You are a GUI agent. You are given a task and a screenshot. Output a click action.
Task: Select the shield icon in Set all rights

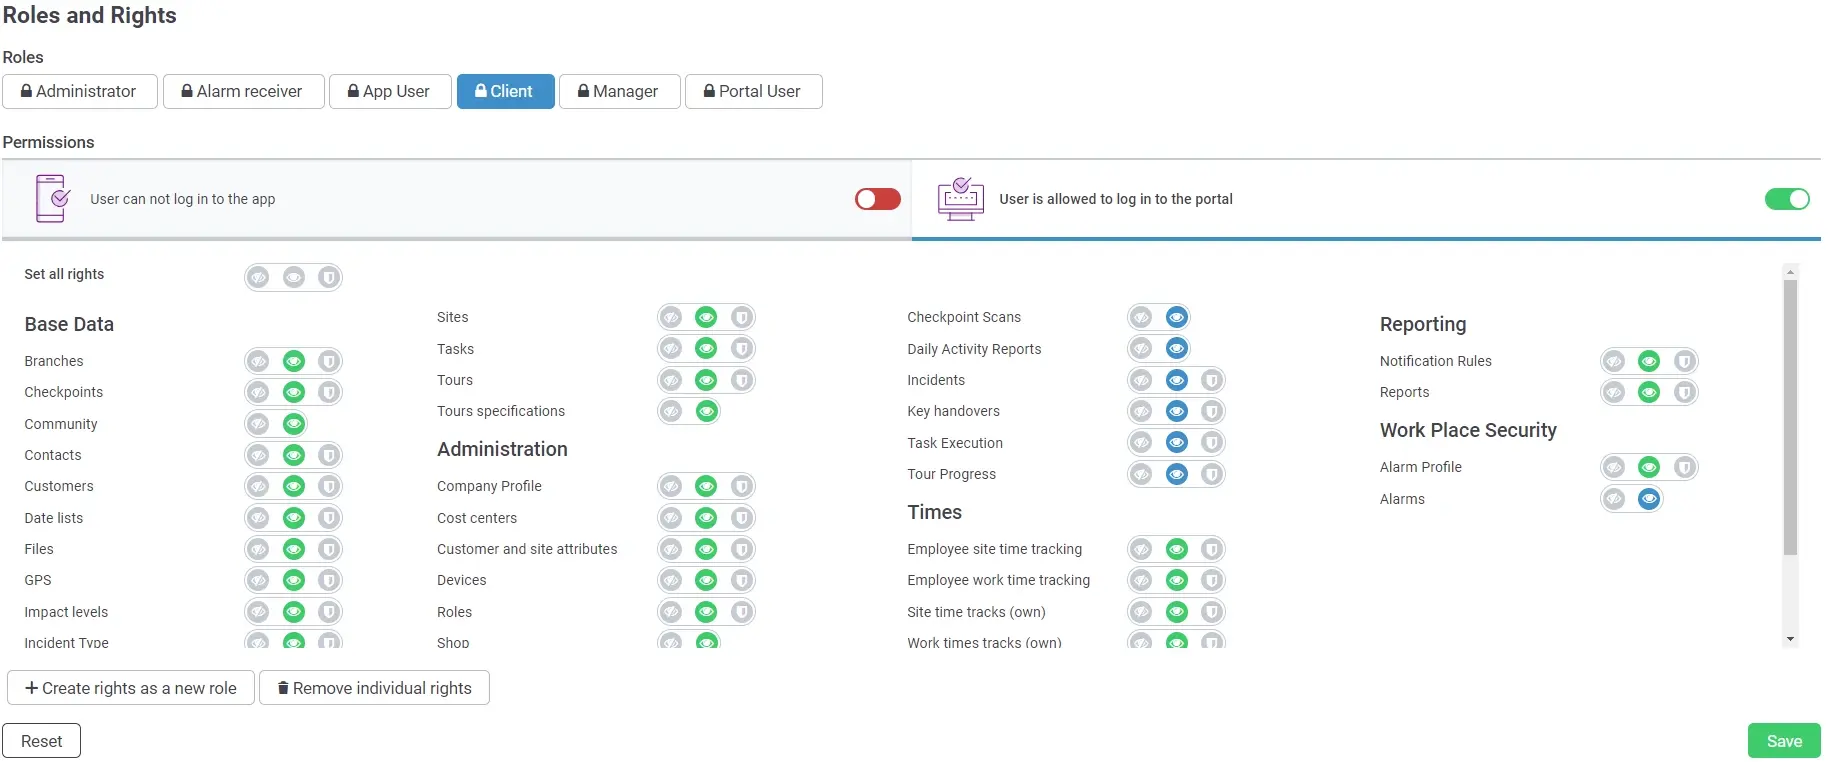[328, 277]
